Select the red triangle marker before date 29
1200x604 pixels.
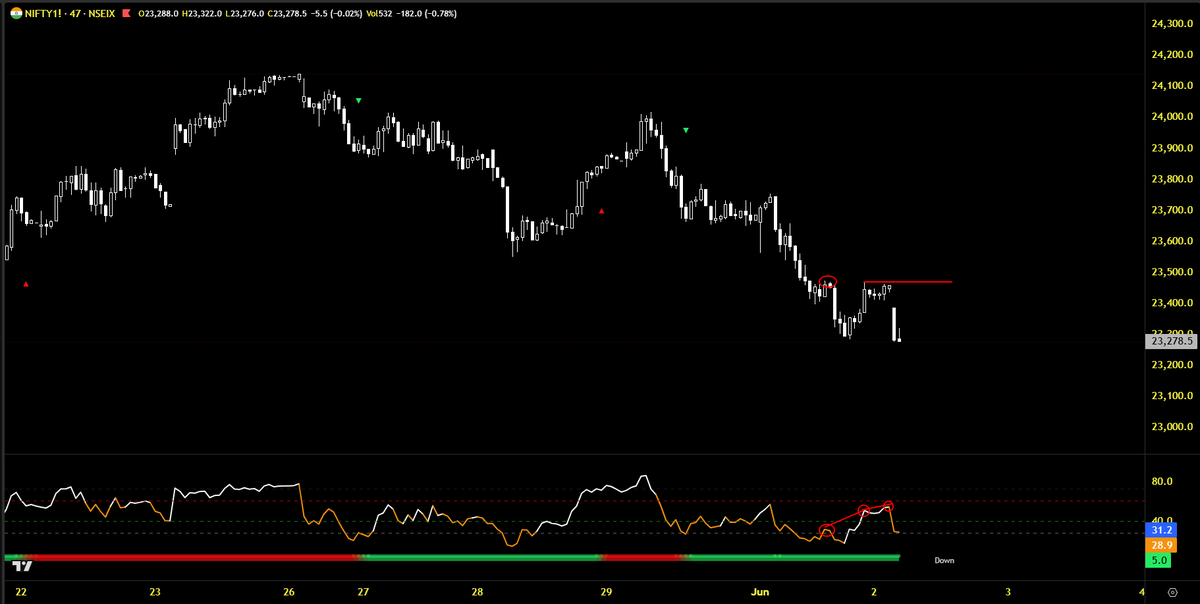pyautogui.click(x=601, y=211)
